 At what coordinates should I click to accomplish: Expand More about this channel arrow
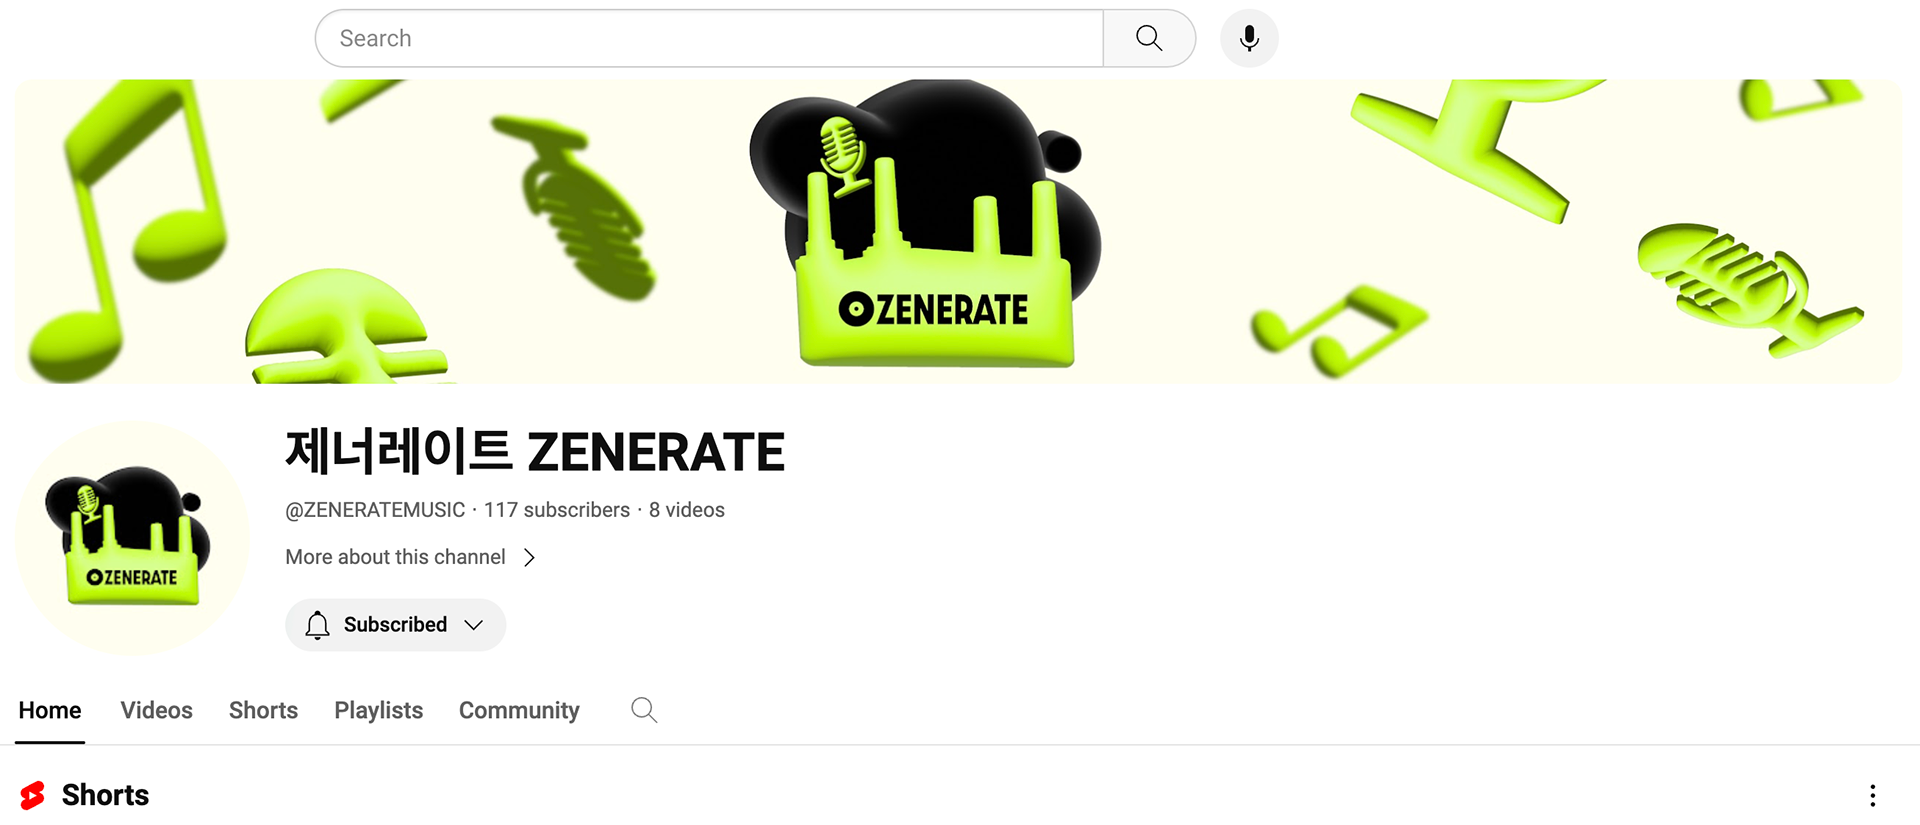point(529,557)
